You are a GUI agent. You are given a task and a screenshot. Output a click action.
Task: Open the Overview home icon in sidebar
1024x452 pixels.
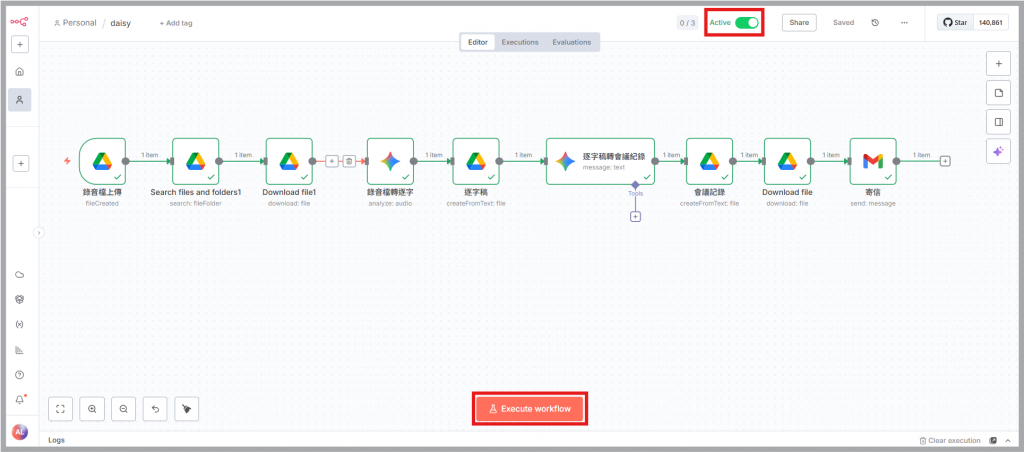pos(20,72)
